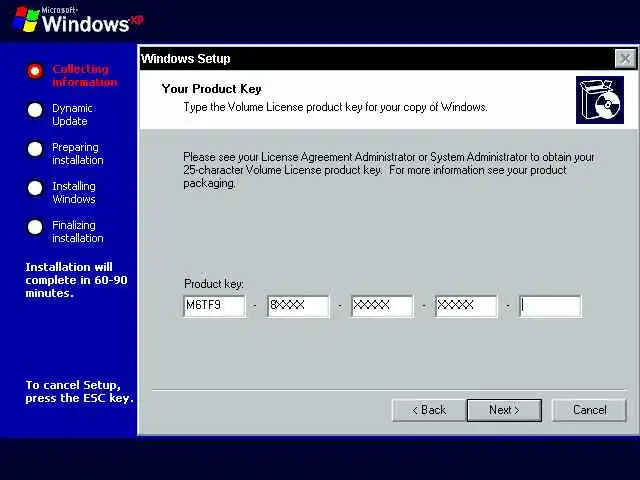
Task: Click the 'Collecting information' red label
Action: (84, 76)
